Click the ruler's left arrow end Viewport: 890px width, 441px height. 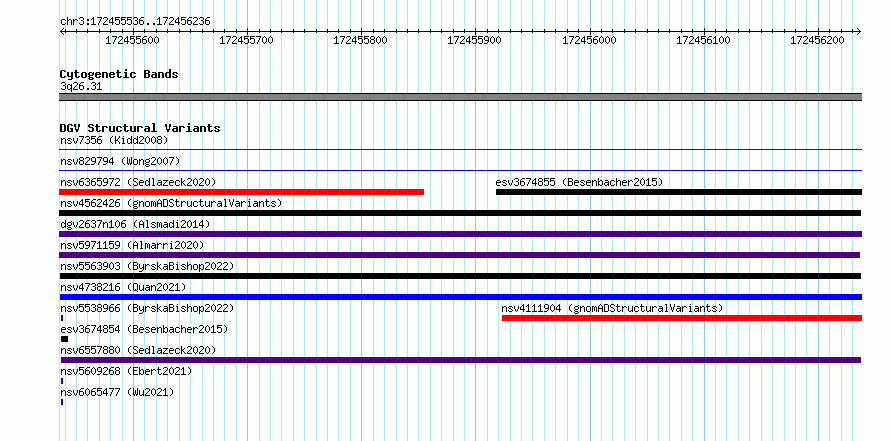click(62, 31)
